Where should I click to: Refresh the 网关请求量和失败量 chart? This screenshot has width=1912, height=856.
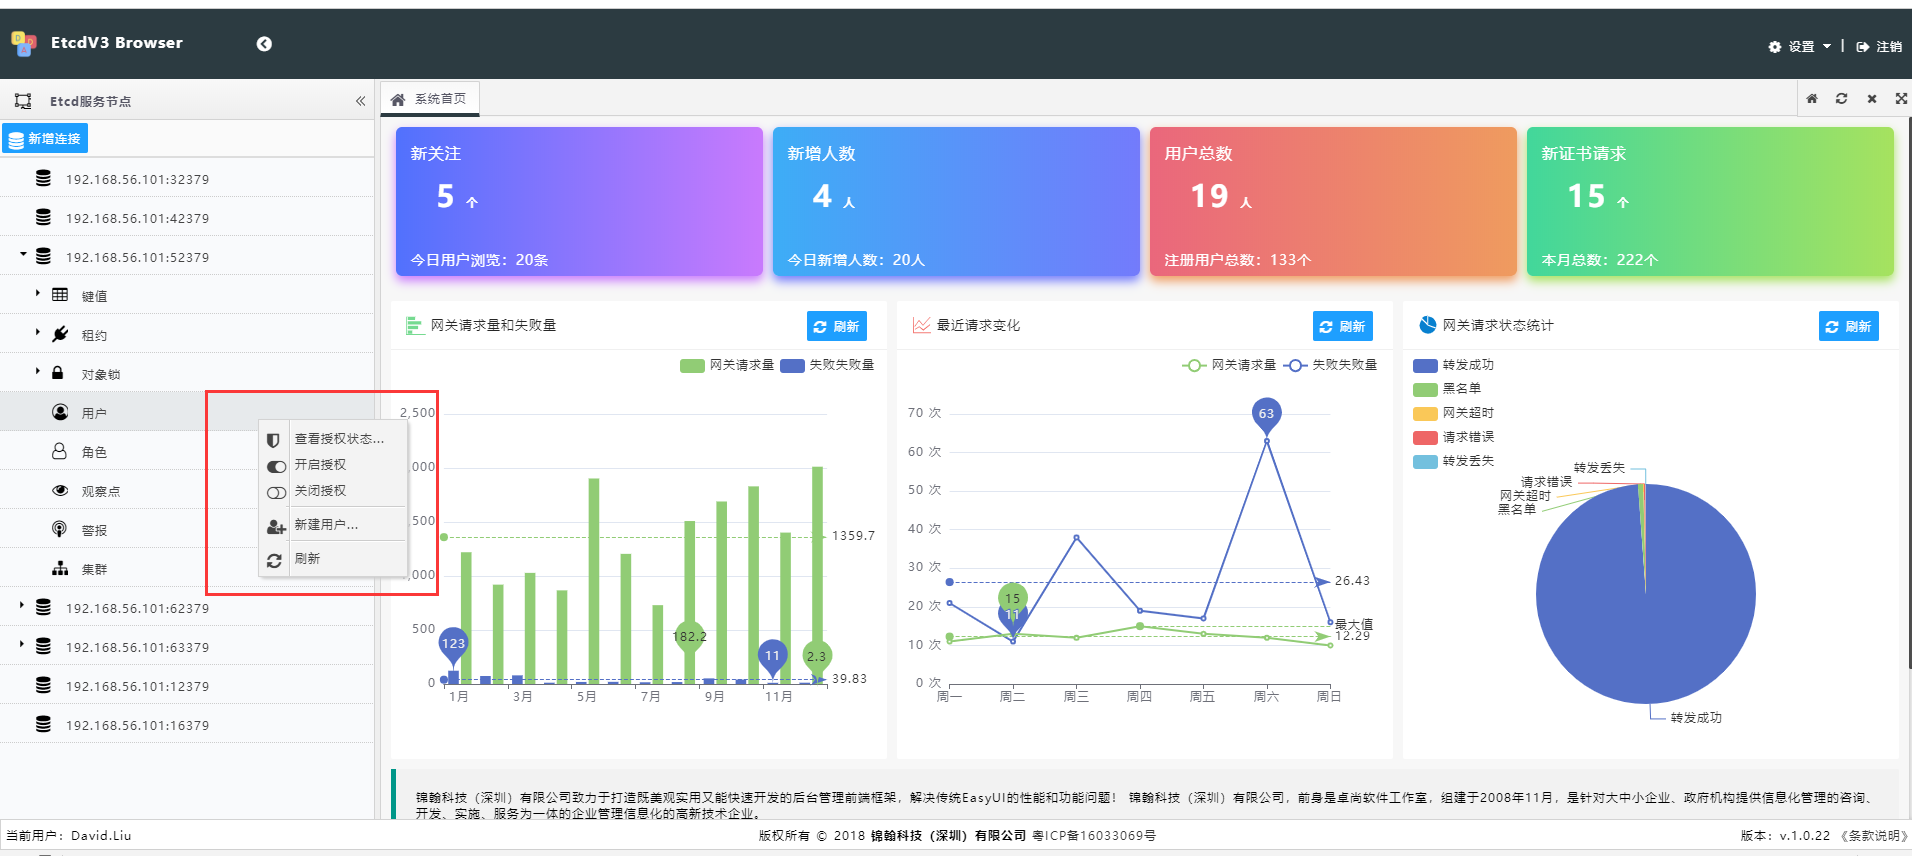[837, 326]
